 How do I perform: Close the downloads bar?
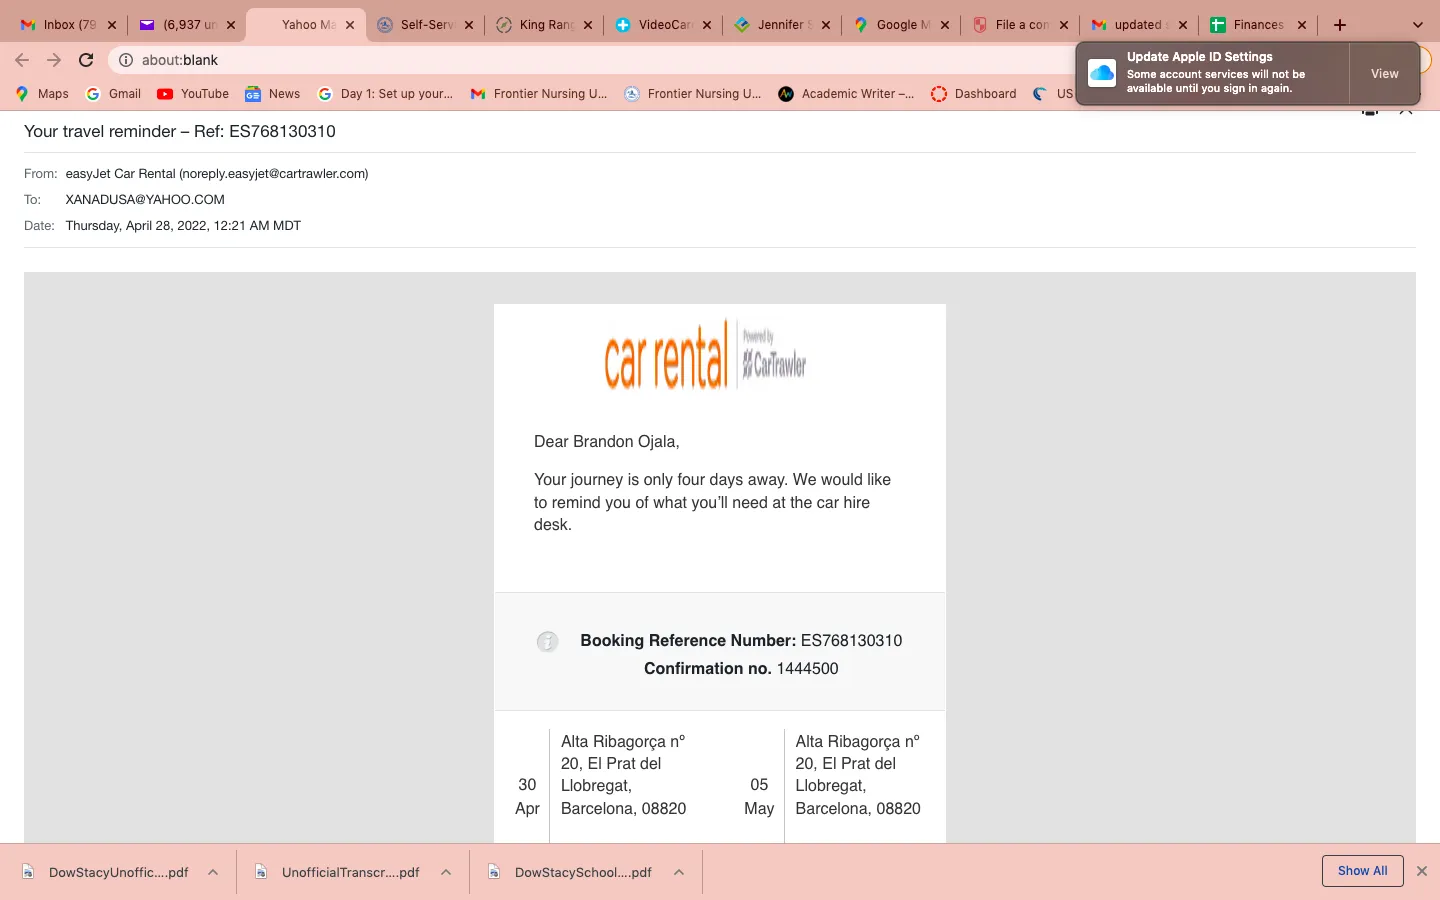pyautogui.click(x=1422, y=871)
